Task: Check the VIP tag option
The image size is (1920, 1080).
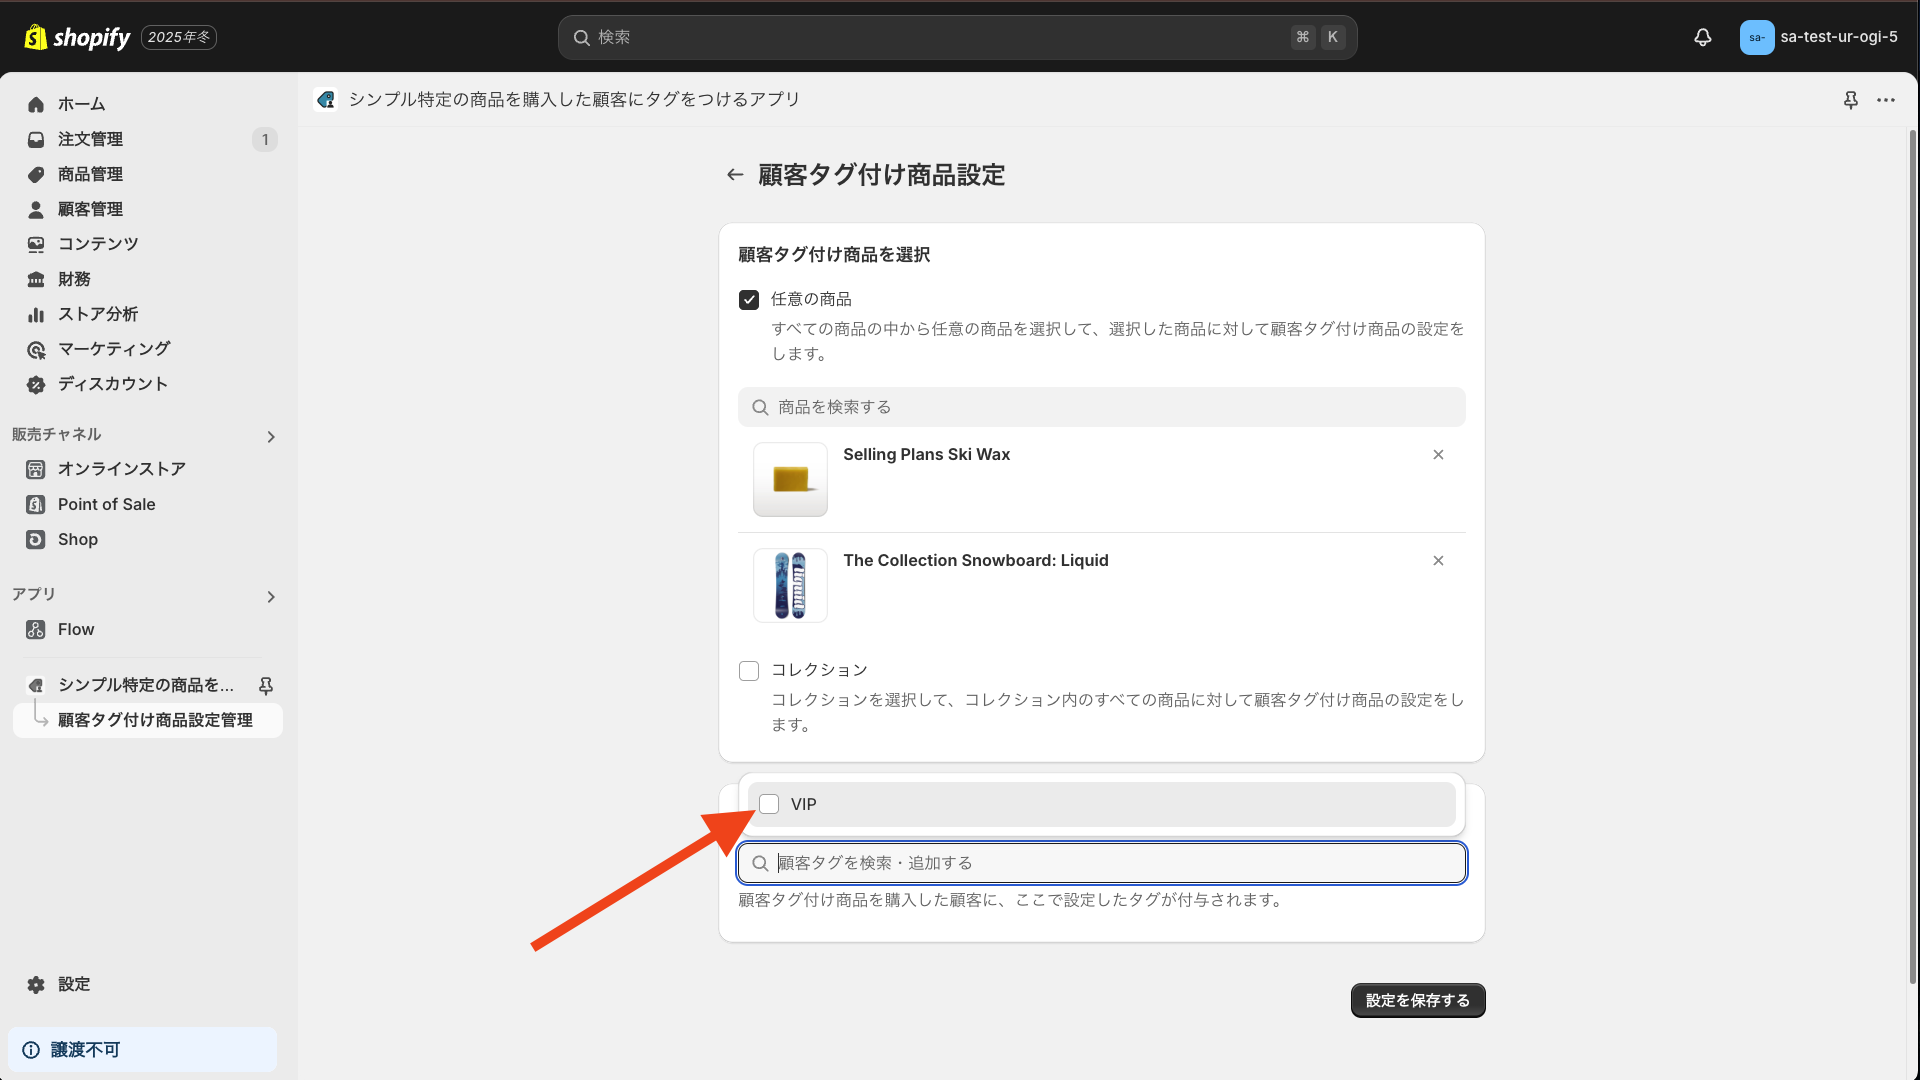Action: 769,804
